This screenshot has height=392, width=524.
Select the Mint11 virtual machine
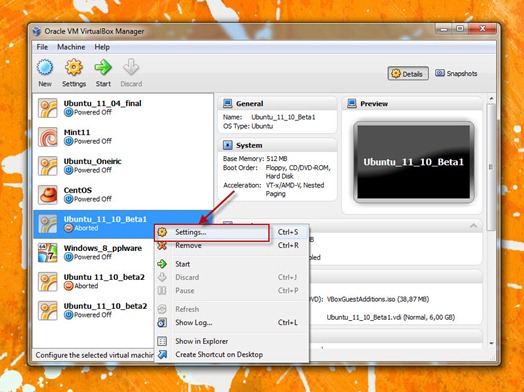pyautogui.click(x=123, y=137)
